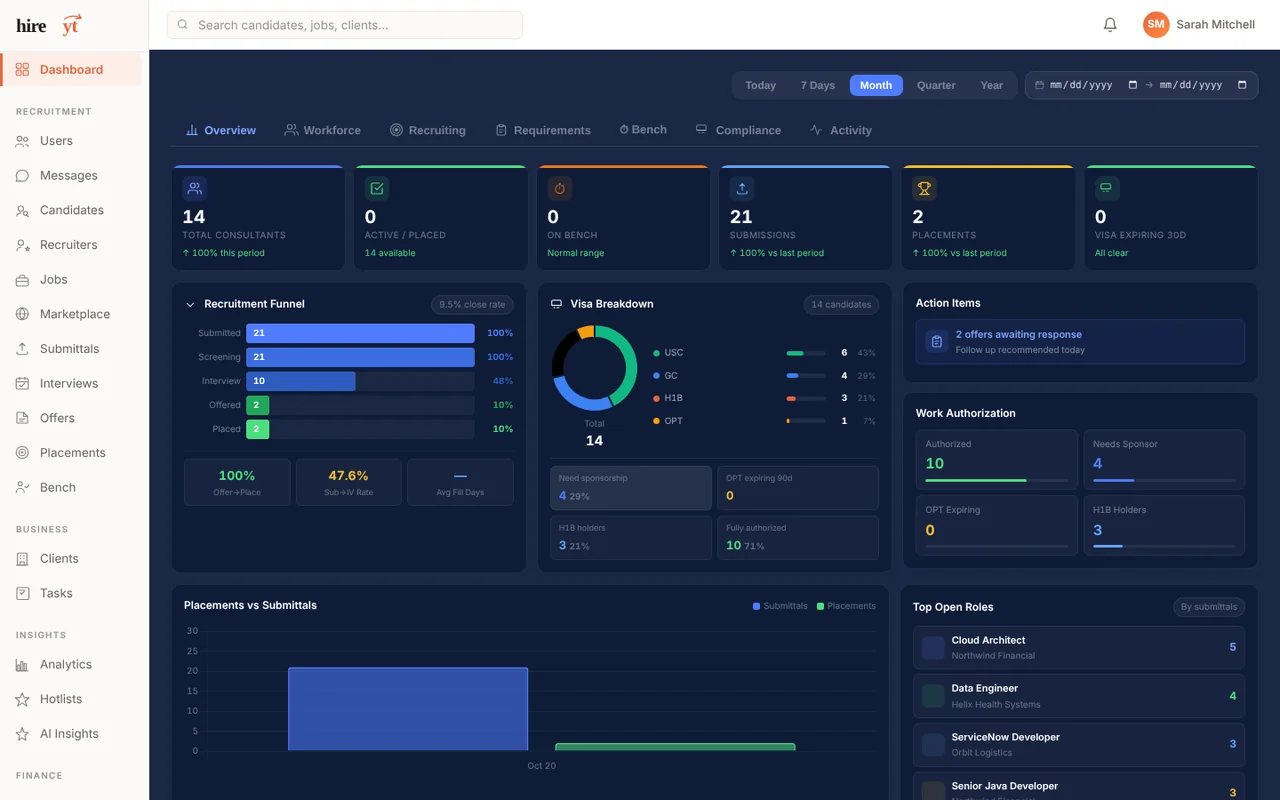
Task: Open the Cloud Architect role row
Action: (x=1079, y=648)
